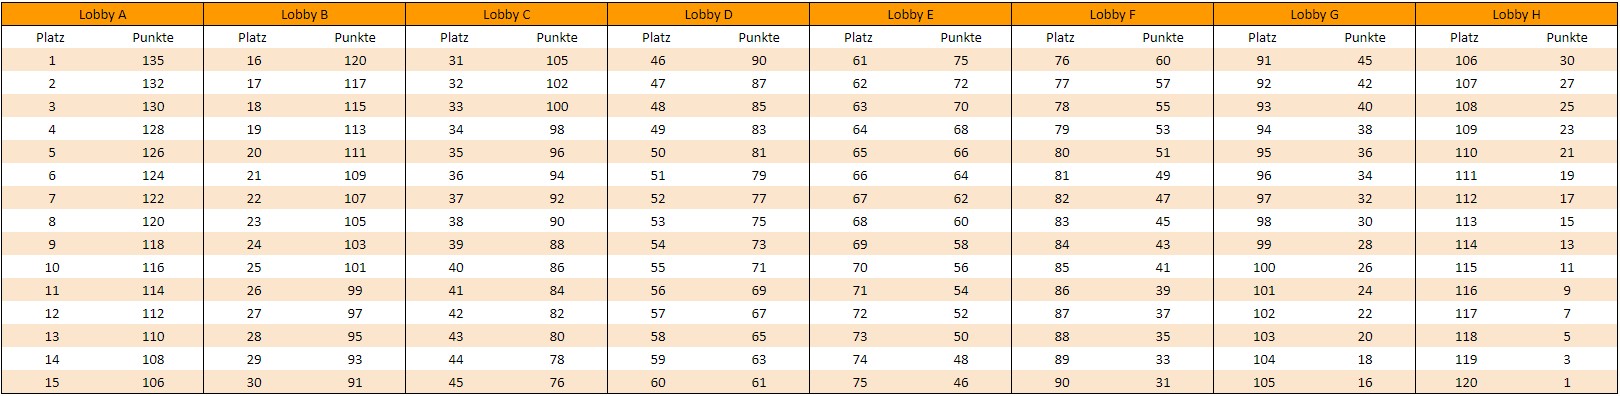Click the Lobby C header
1620x396 pixels.
click(506, 14)
